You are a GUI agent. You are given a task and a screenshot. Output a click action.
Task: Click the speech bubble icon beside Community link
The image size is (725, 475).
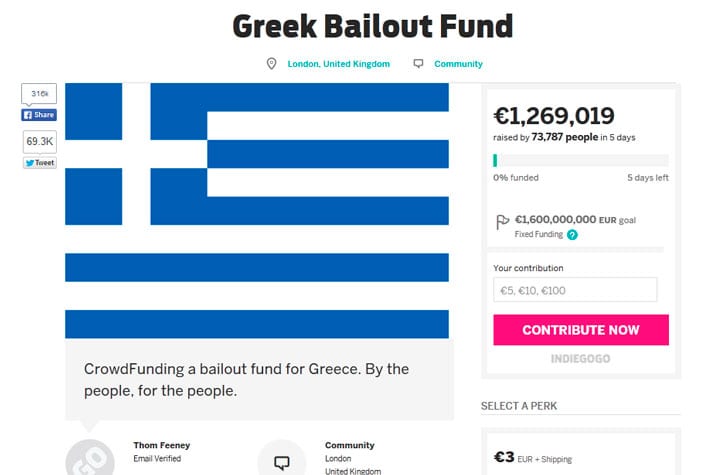tap(418, 64)
